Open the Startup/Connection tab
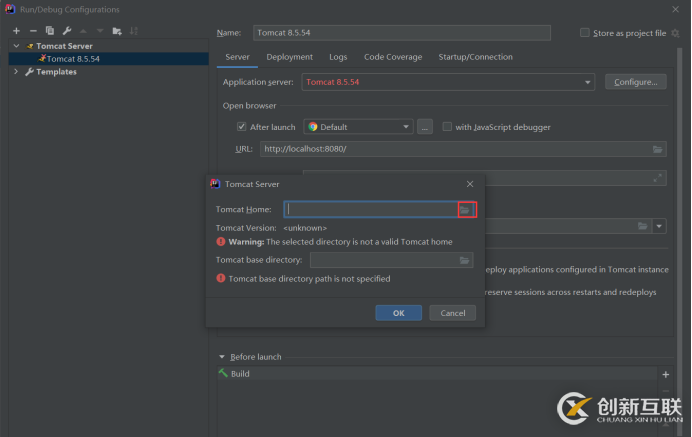Screen dimensions: 692x437 click(475, 57)
